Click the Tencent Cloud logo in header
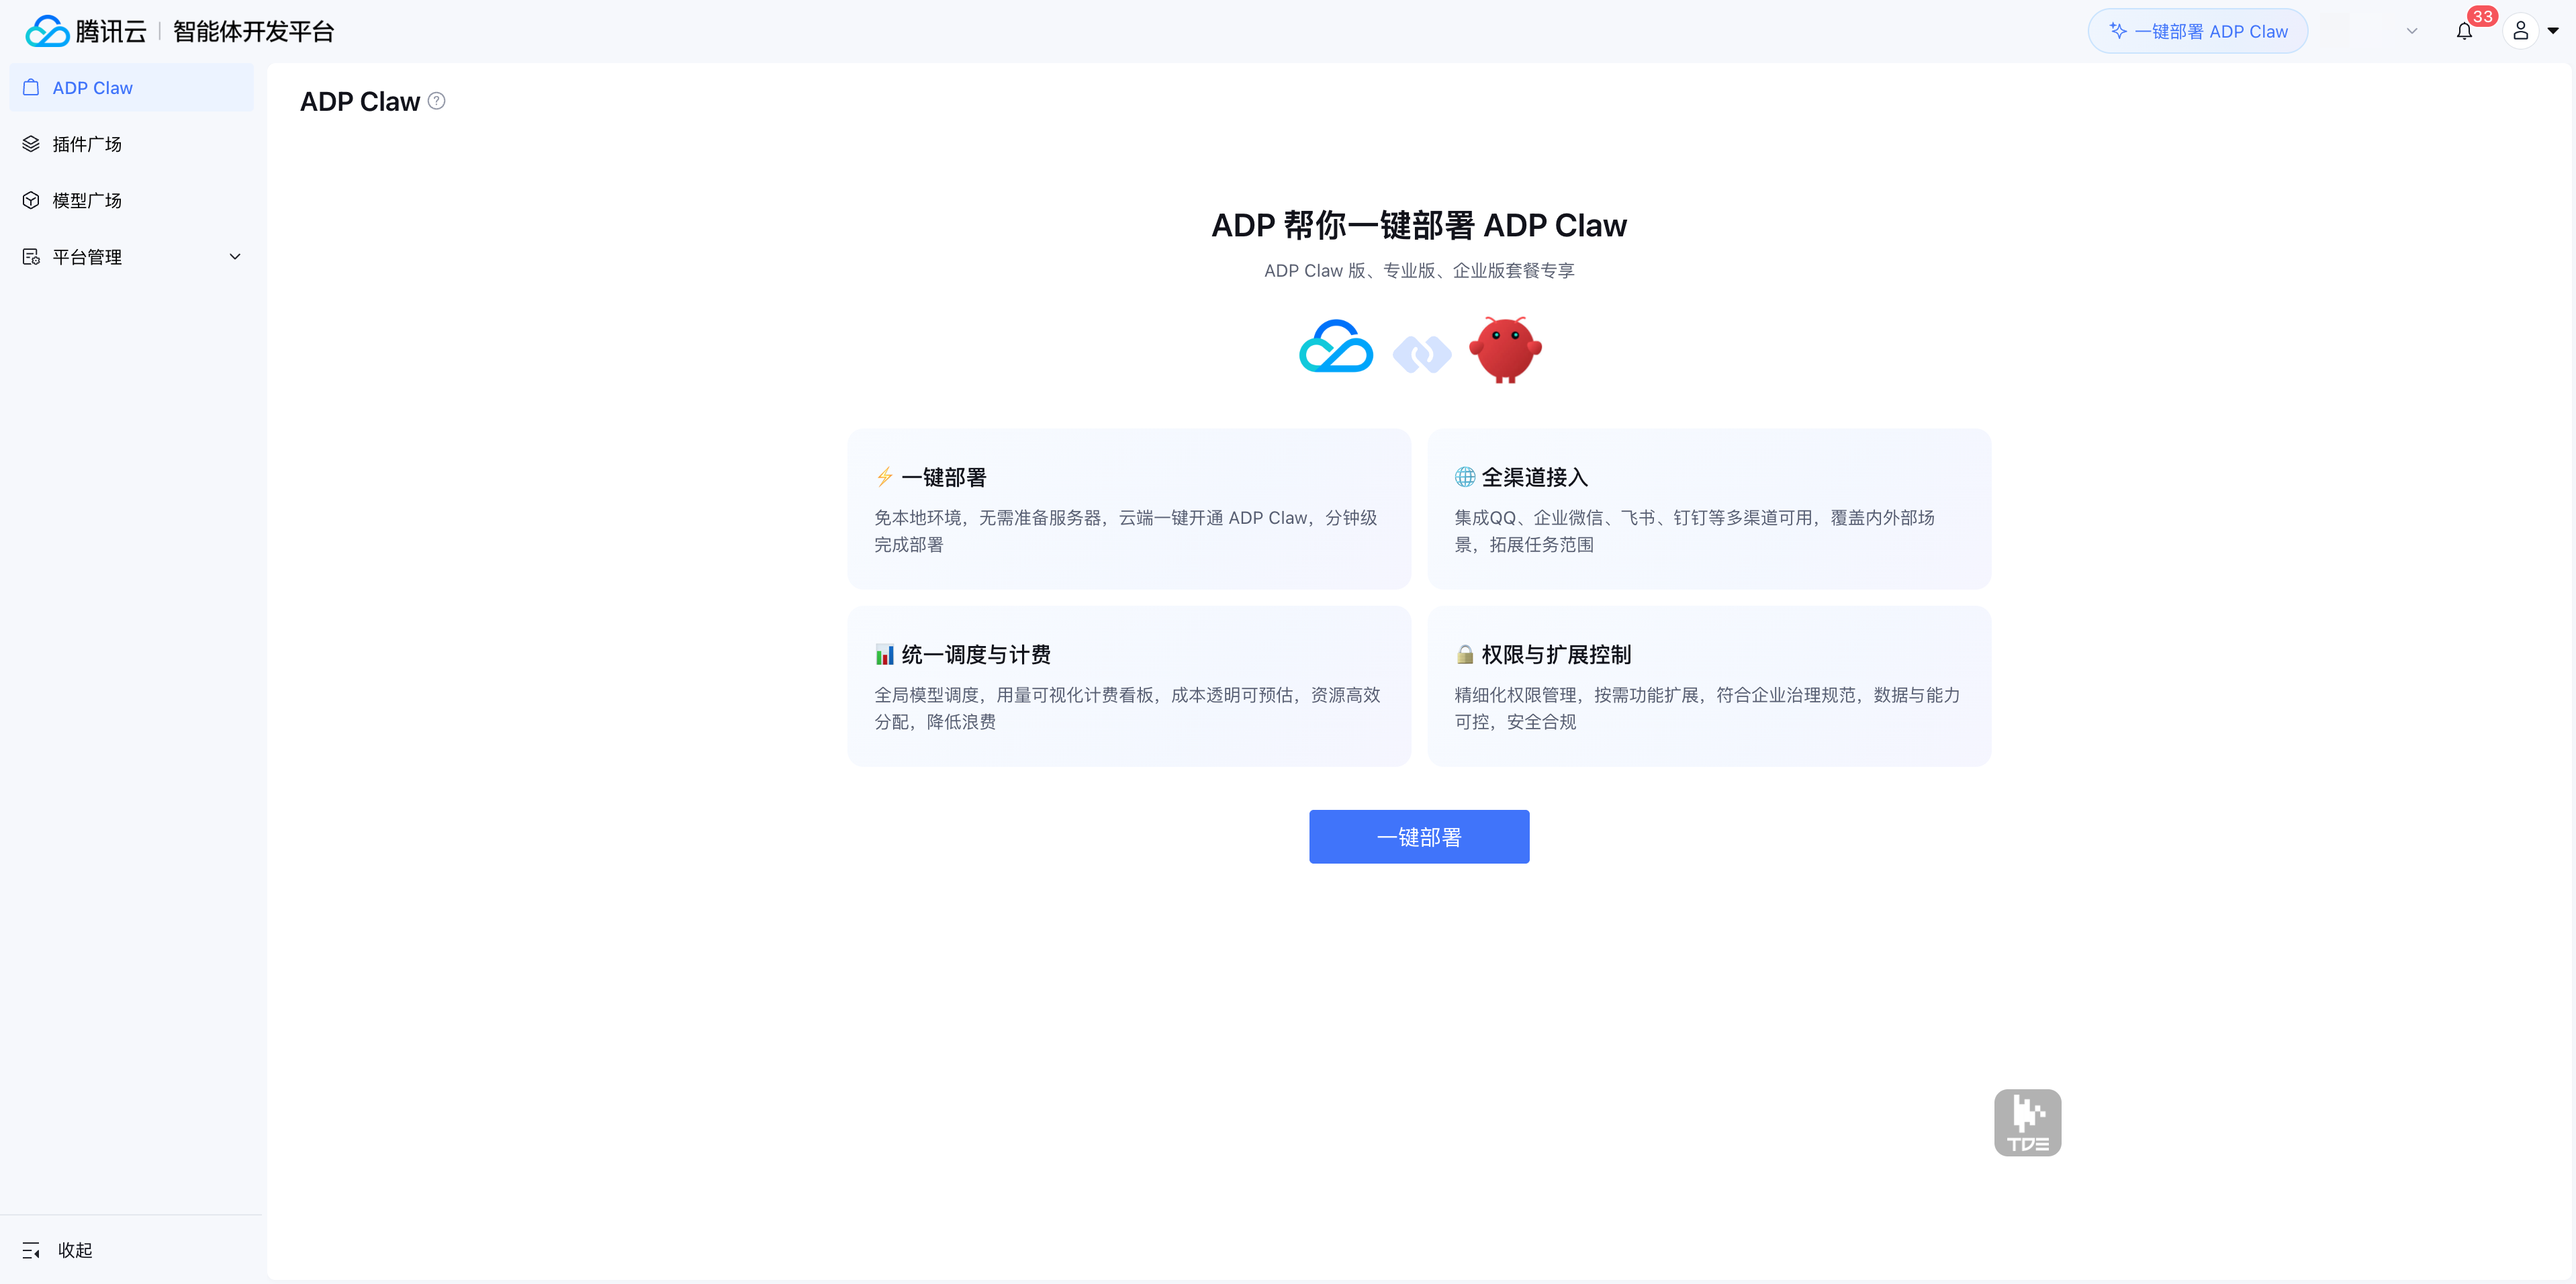The image size is (2576, 1284). point(86,31)
